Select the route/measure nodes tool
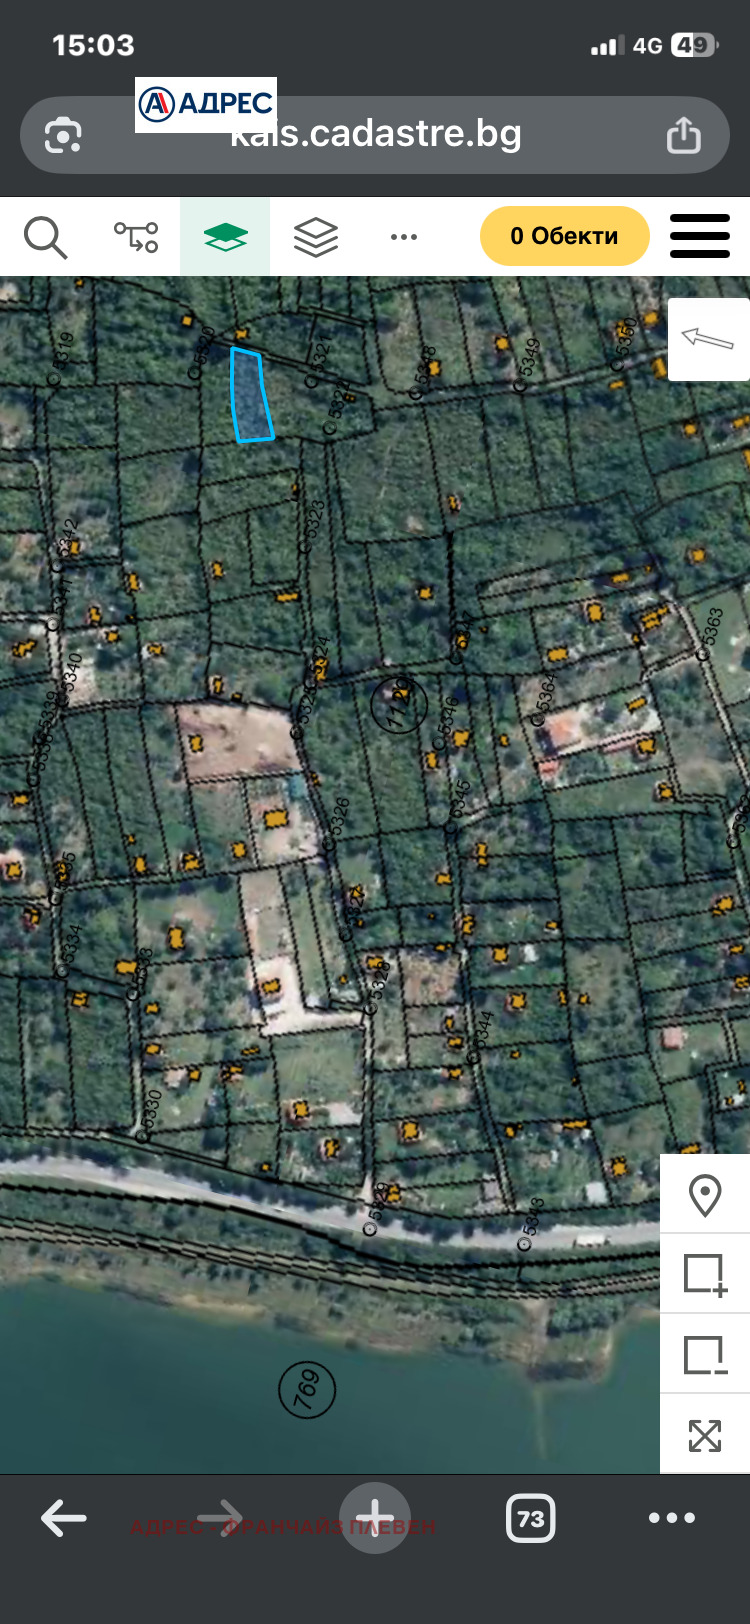The width and height of the screenshot is (750, 1624). click(x=136, y=237)
